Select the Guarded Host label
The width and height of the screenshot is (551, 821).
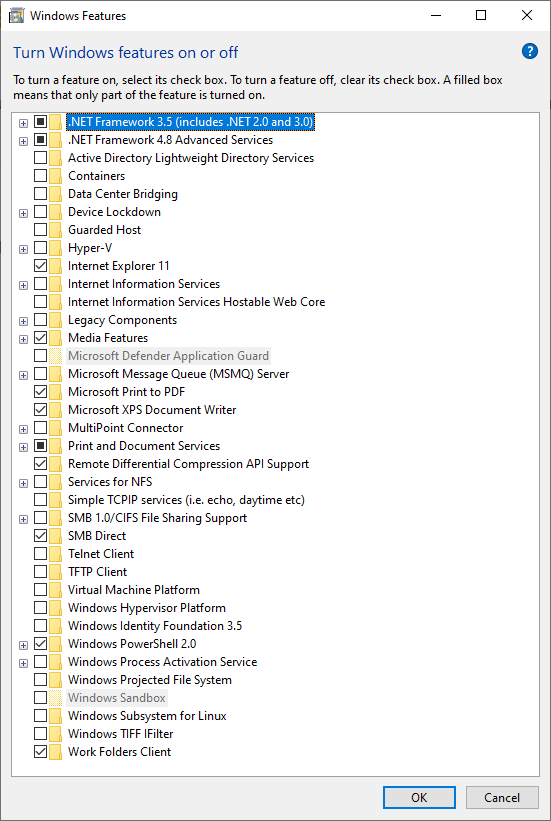104,230
